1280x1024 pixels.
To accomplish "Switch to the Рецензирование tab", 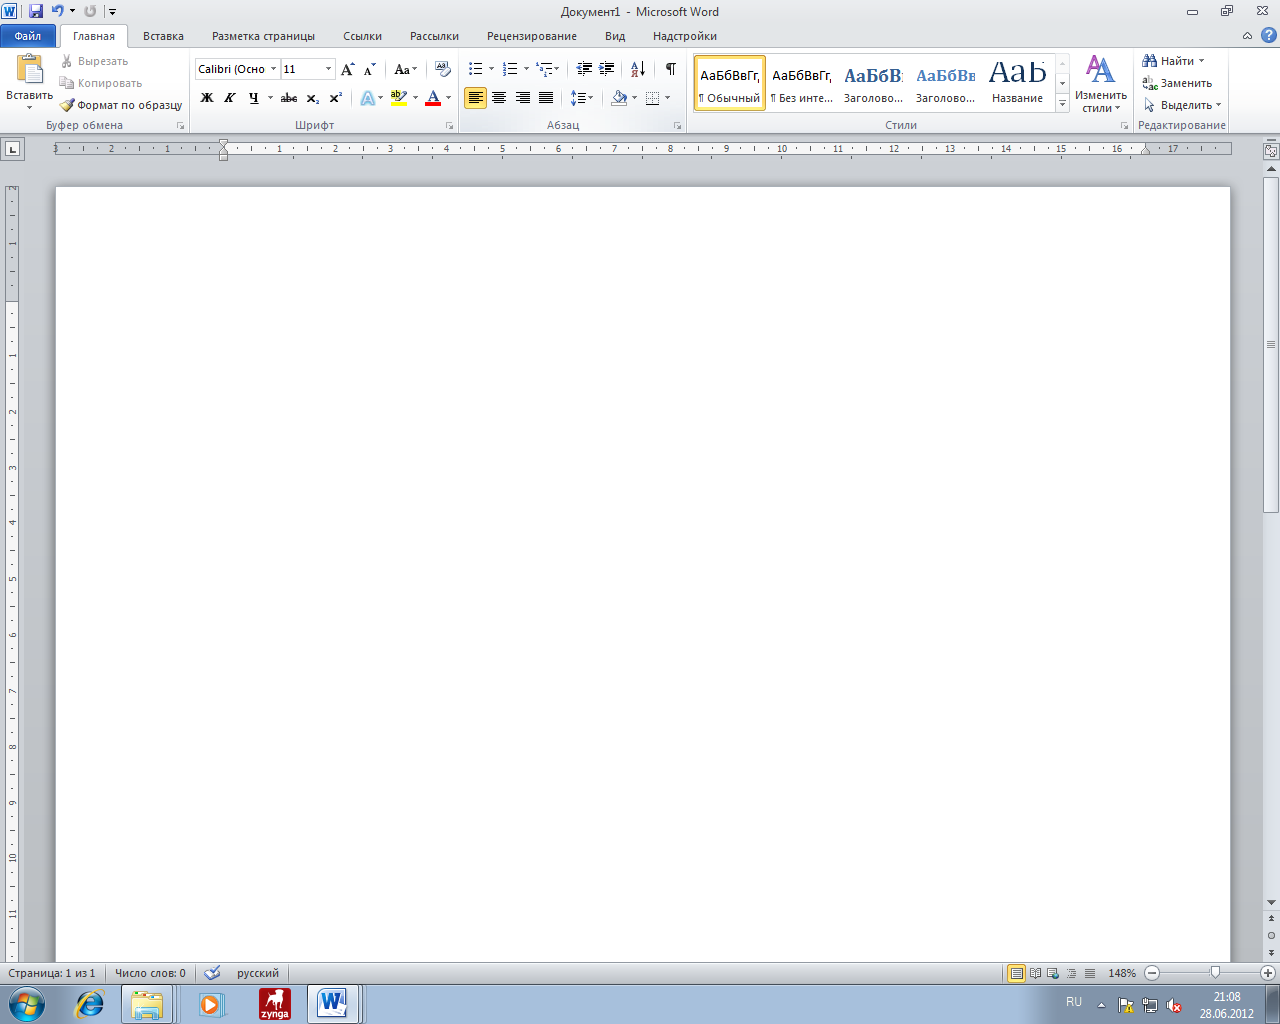I will coord(532,36).
